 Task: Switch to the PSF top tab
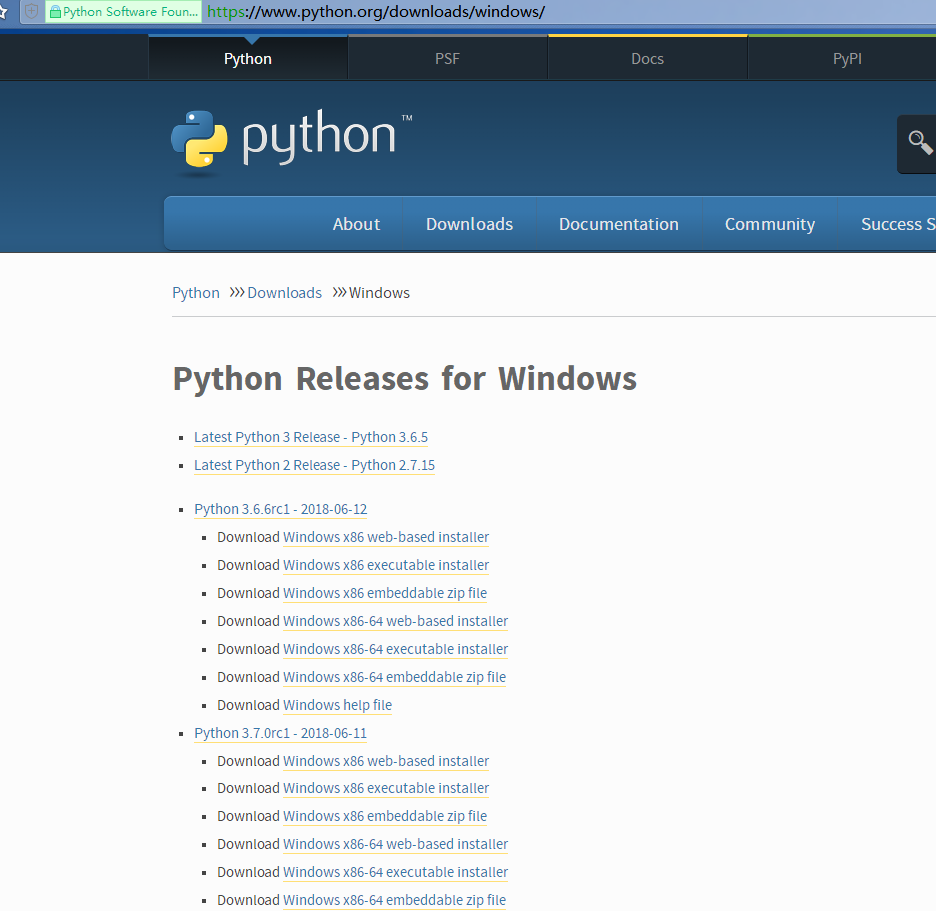click(x=447, y=59)
